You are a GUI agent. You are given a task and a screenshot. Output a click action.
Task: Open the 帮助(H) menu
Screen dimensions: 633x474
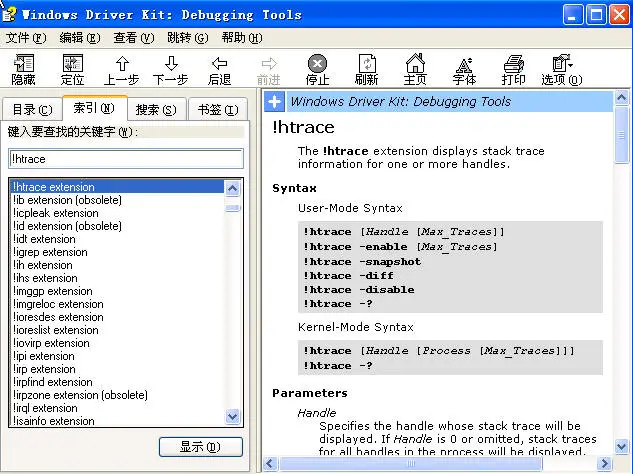pos(242,38)
